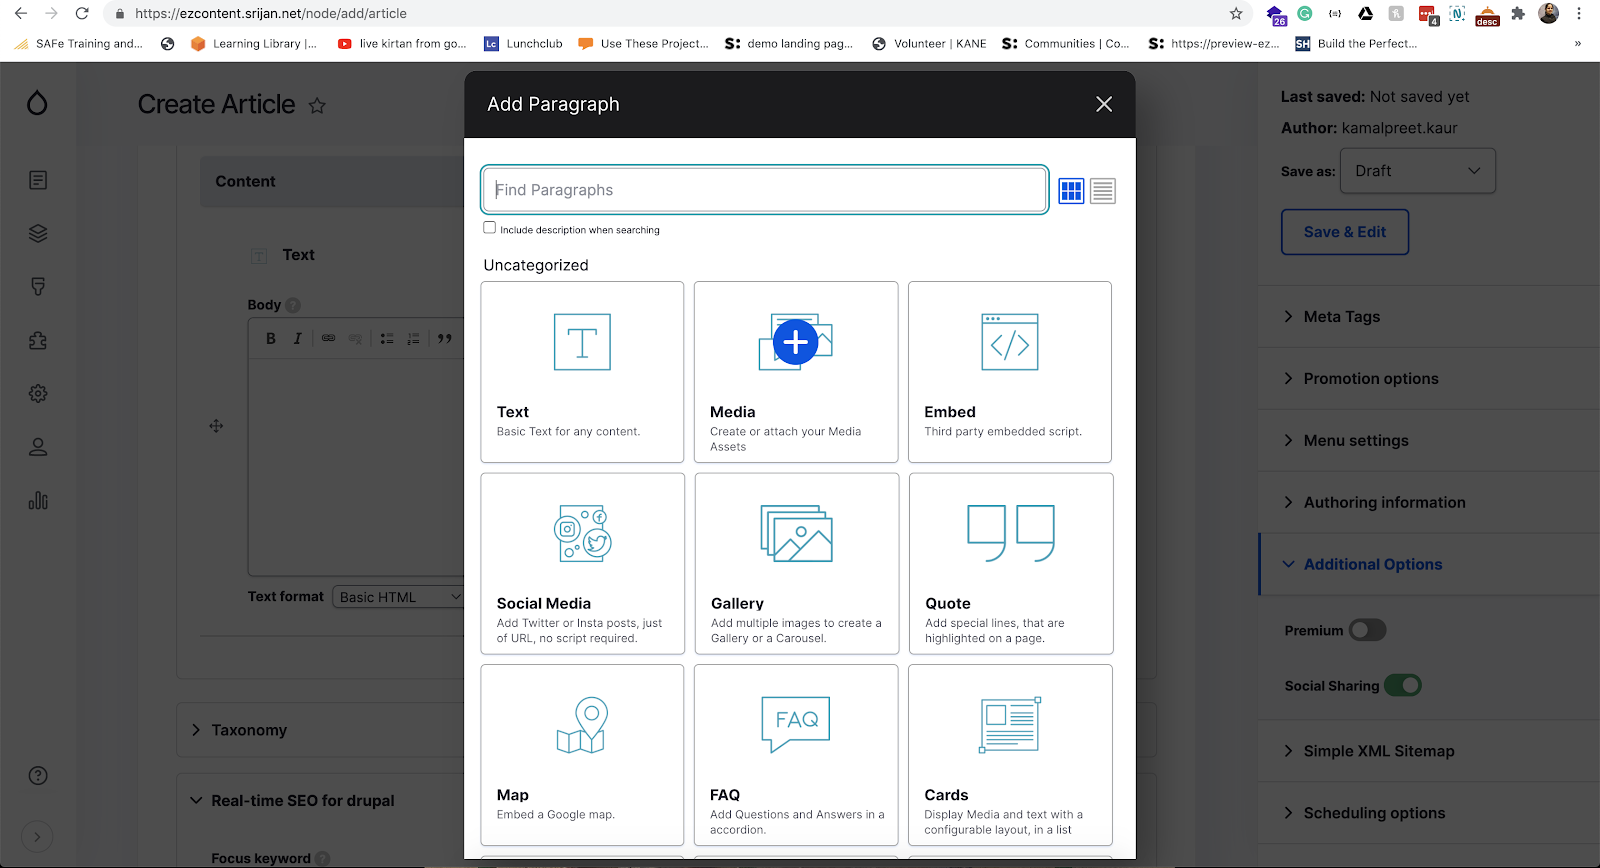The height and width of the screenshot is (868, 1600).
Task: Open People icon in sidebar
Action: pos(38,447)
